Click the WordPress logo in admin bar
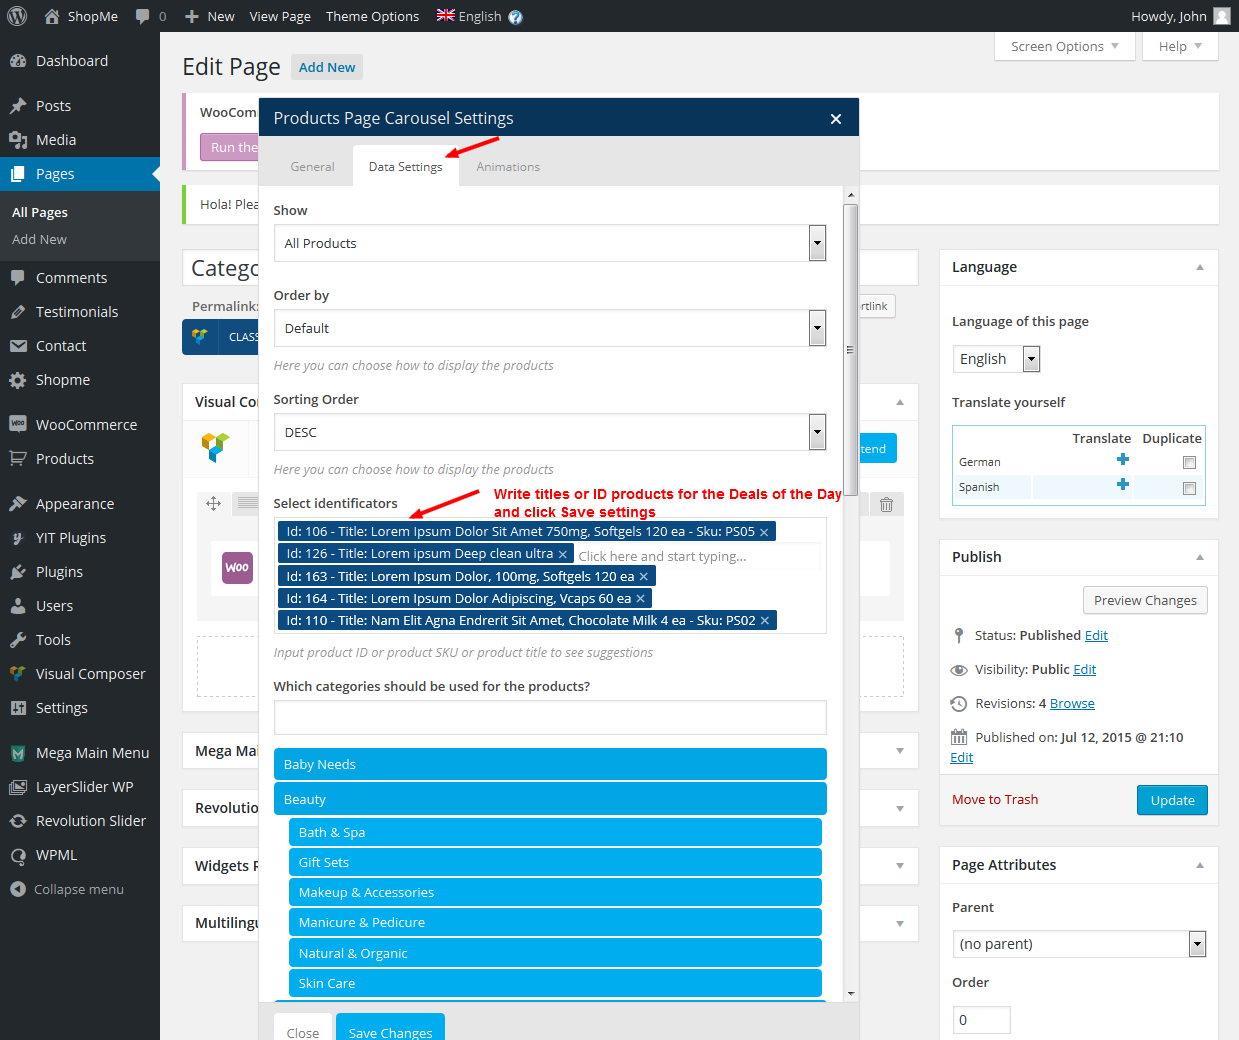 click(17, 16)
